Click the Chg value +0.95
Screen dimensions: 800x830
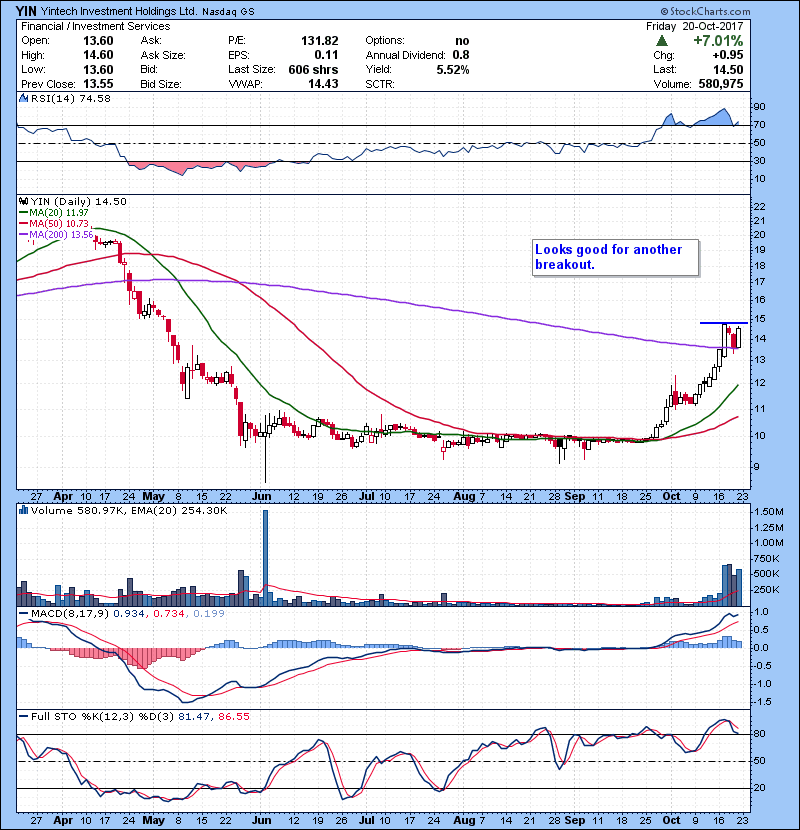coord(727,55)
